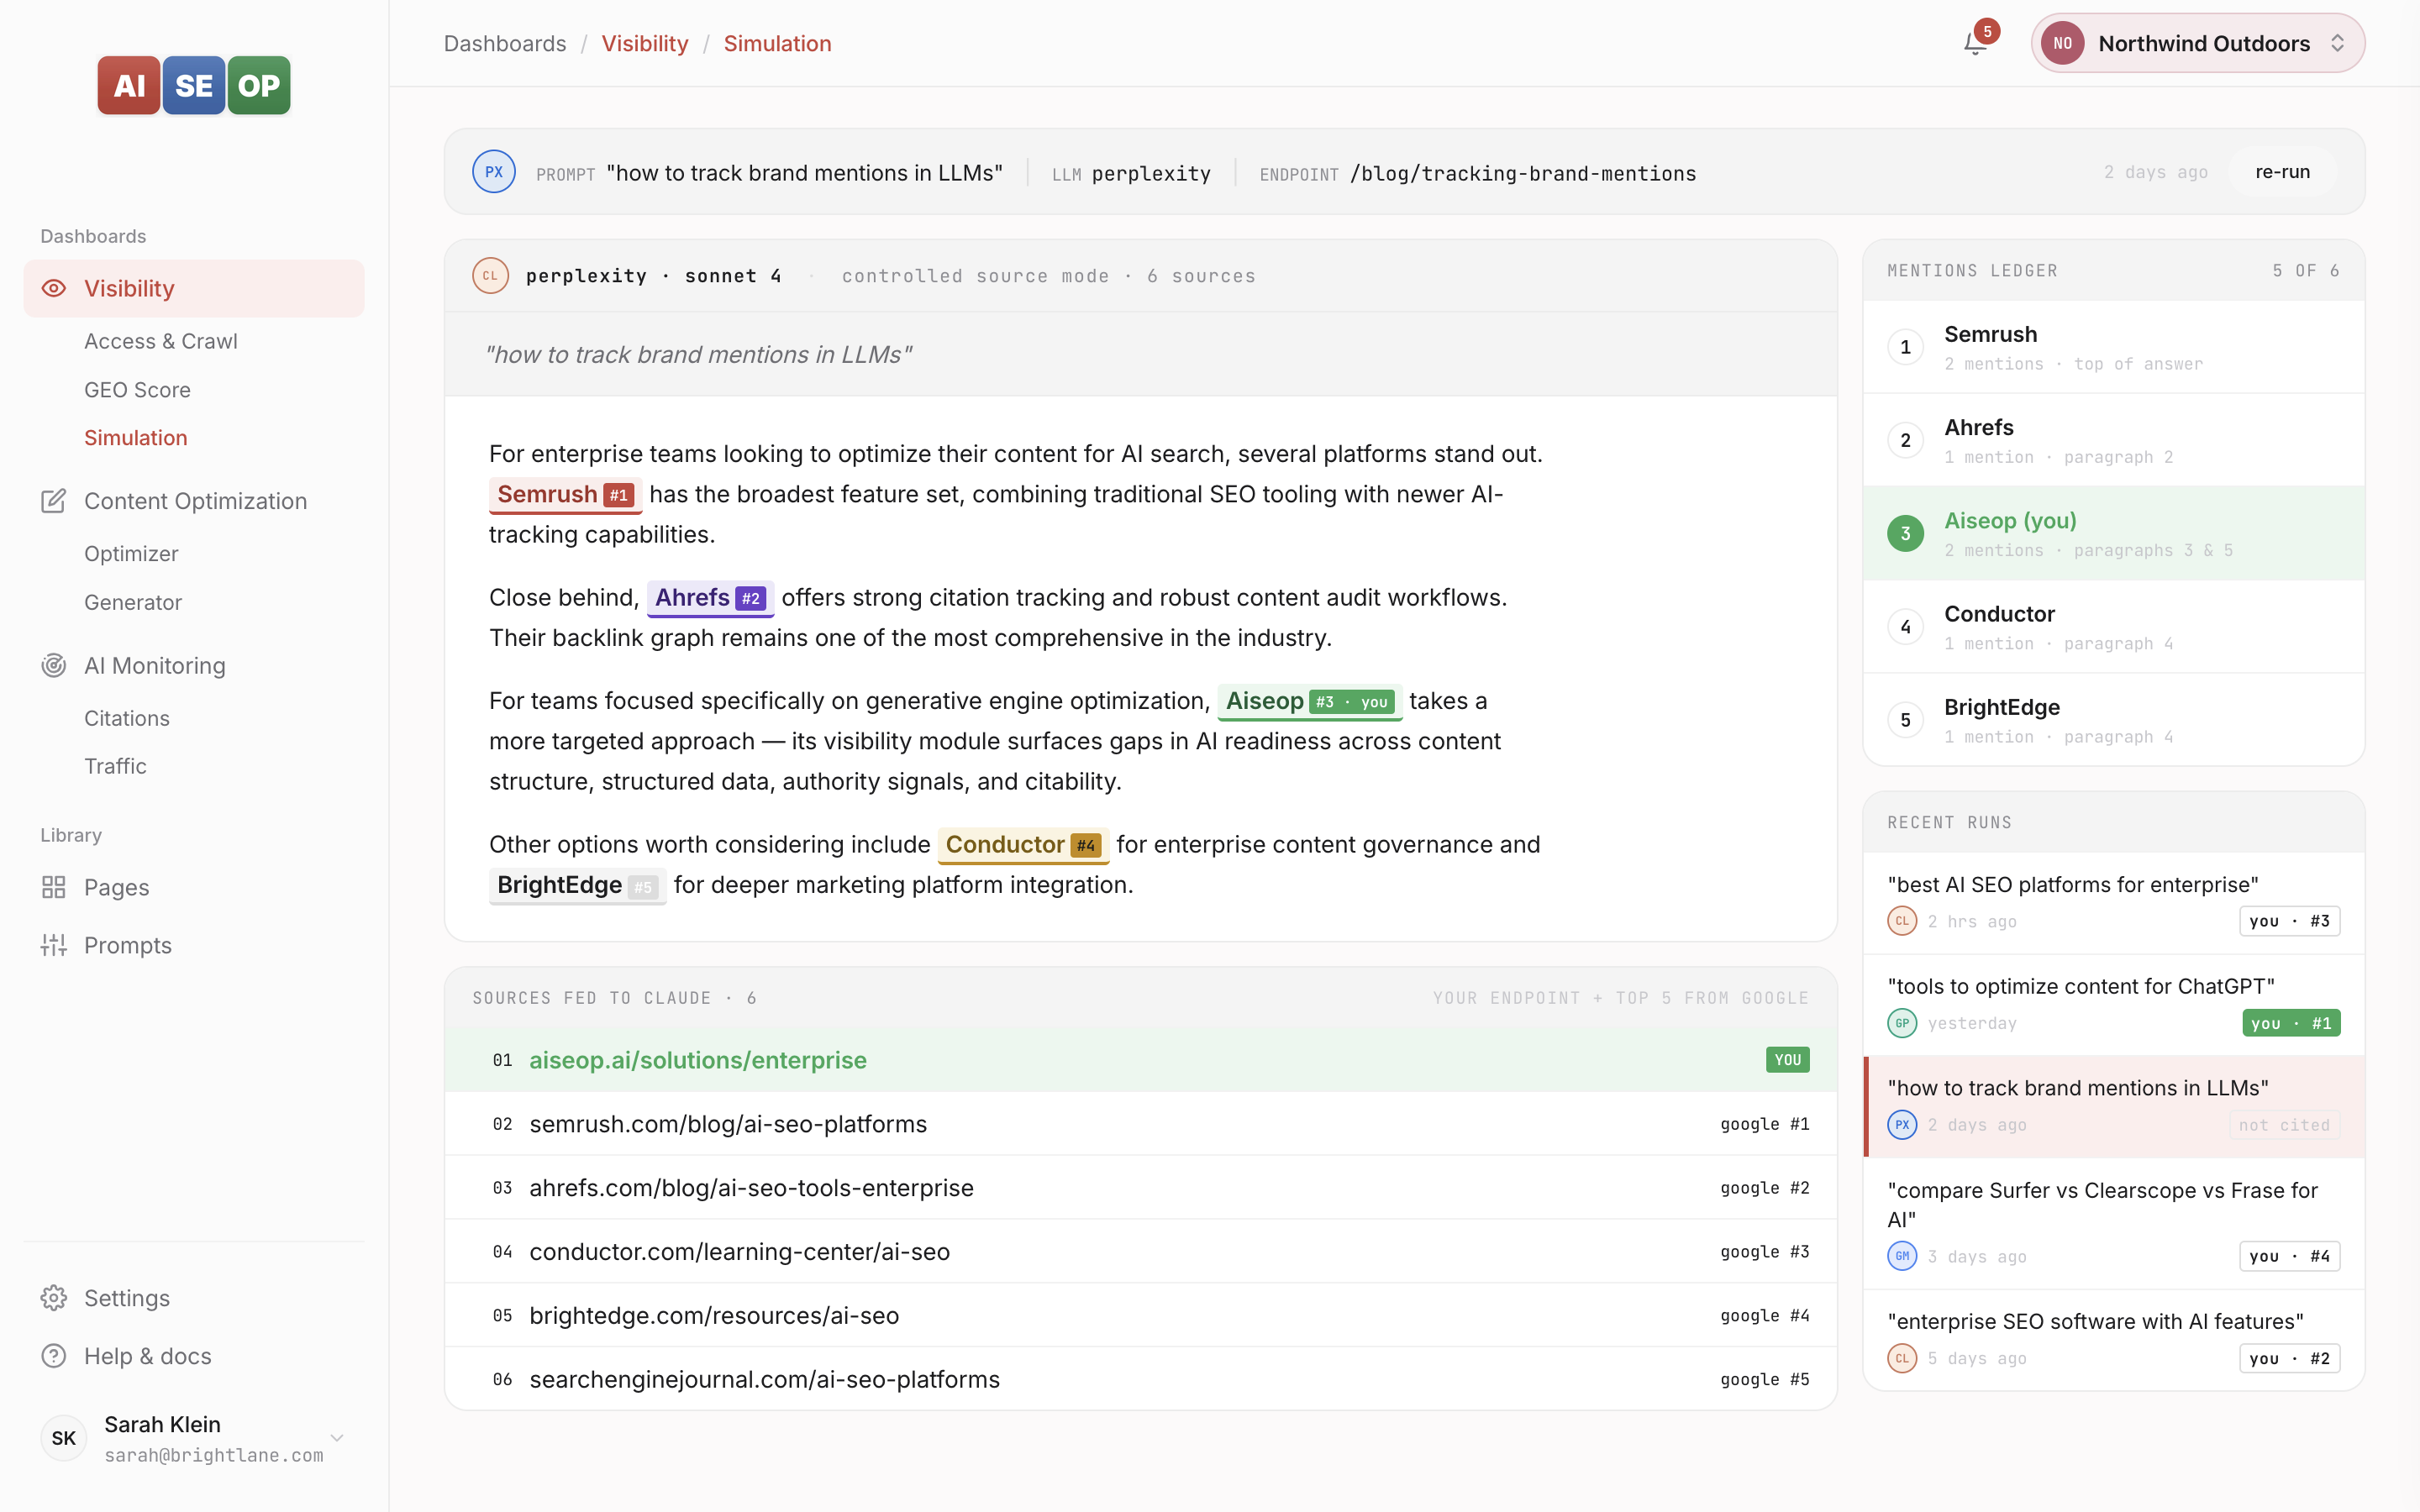Viewport: 2420px width, 1512px height.
Task: Click the PX badge in prompt bar
Action: pos(494,171)
